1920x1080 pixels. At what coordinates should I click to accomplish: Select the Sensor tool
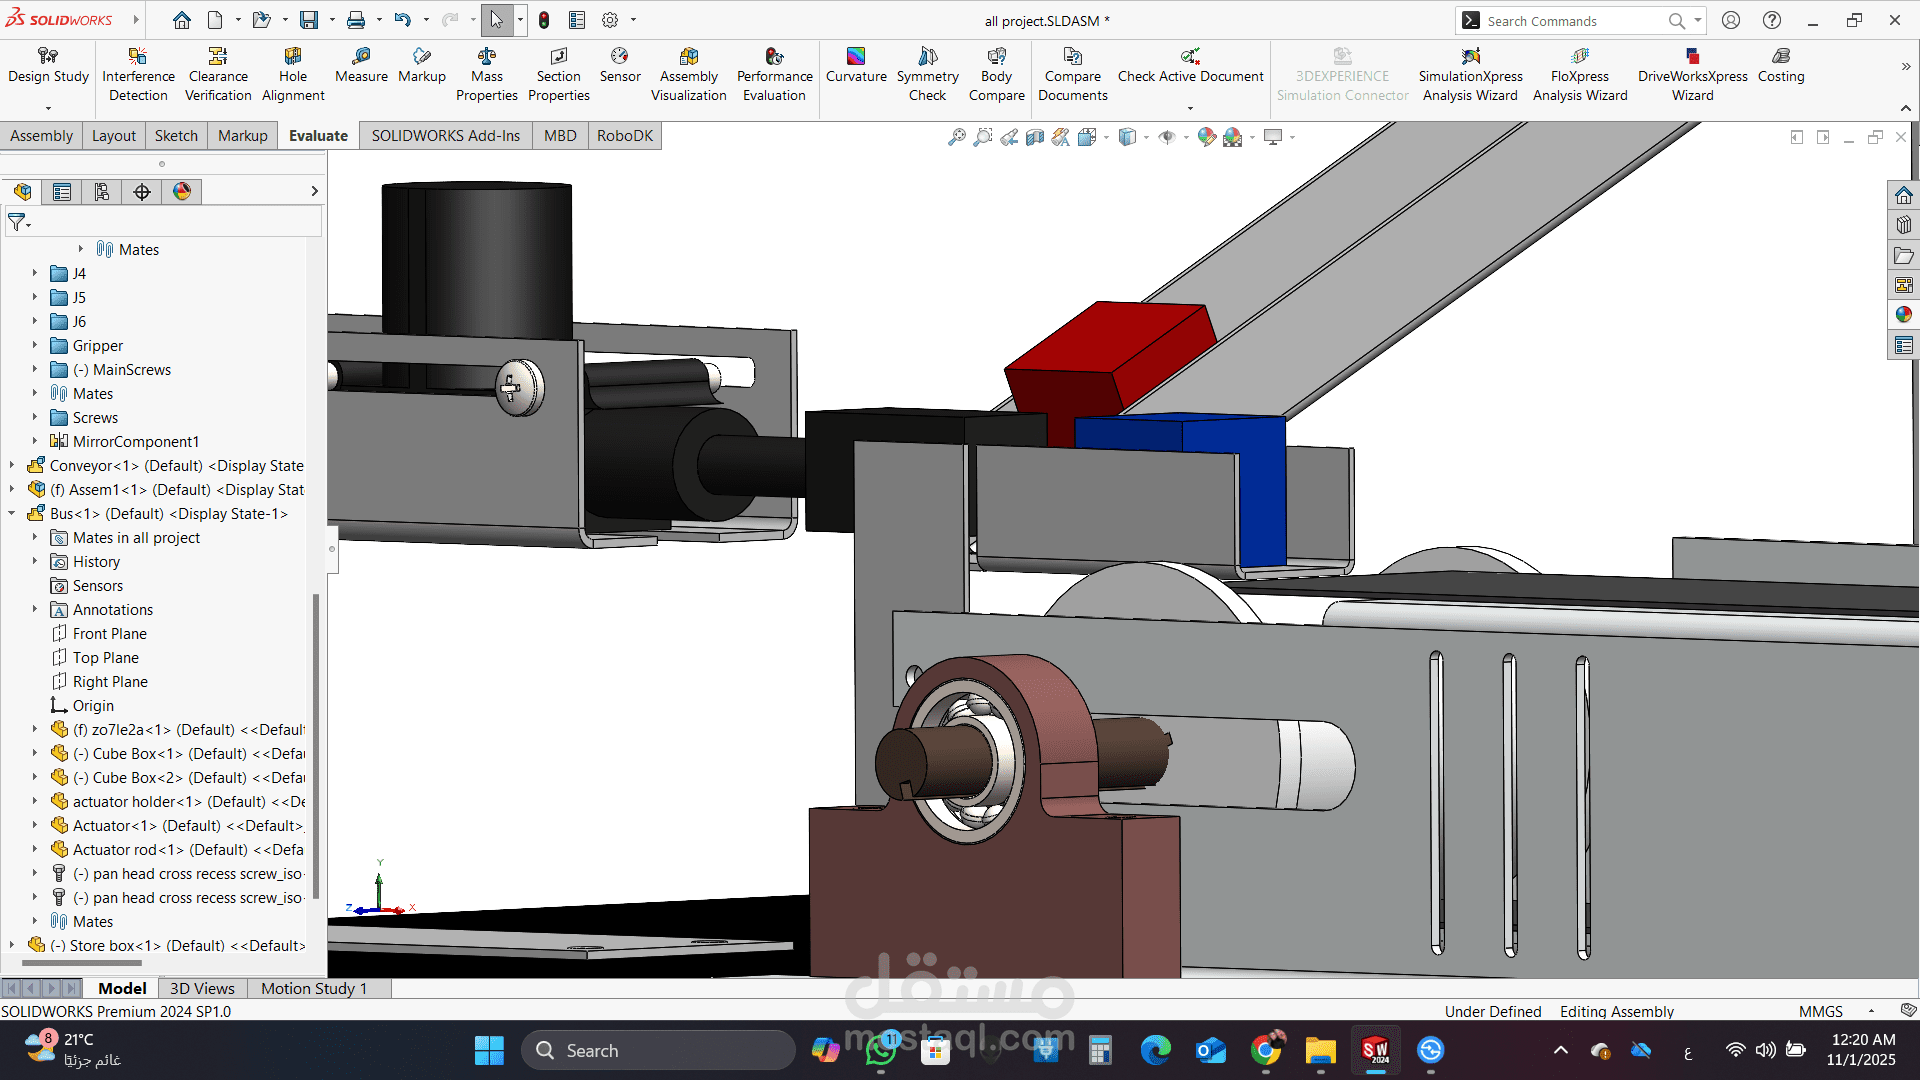[620, 66]
